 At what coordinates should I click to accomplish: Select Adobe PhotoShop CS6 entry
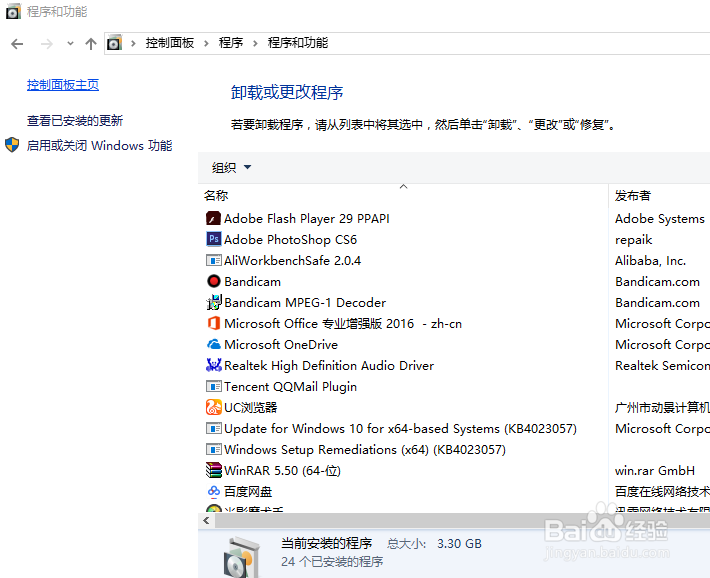[x=290, y=239]
